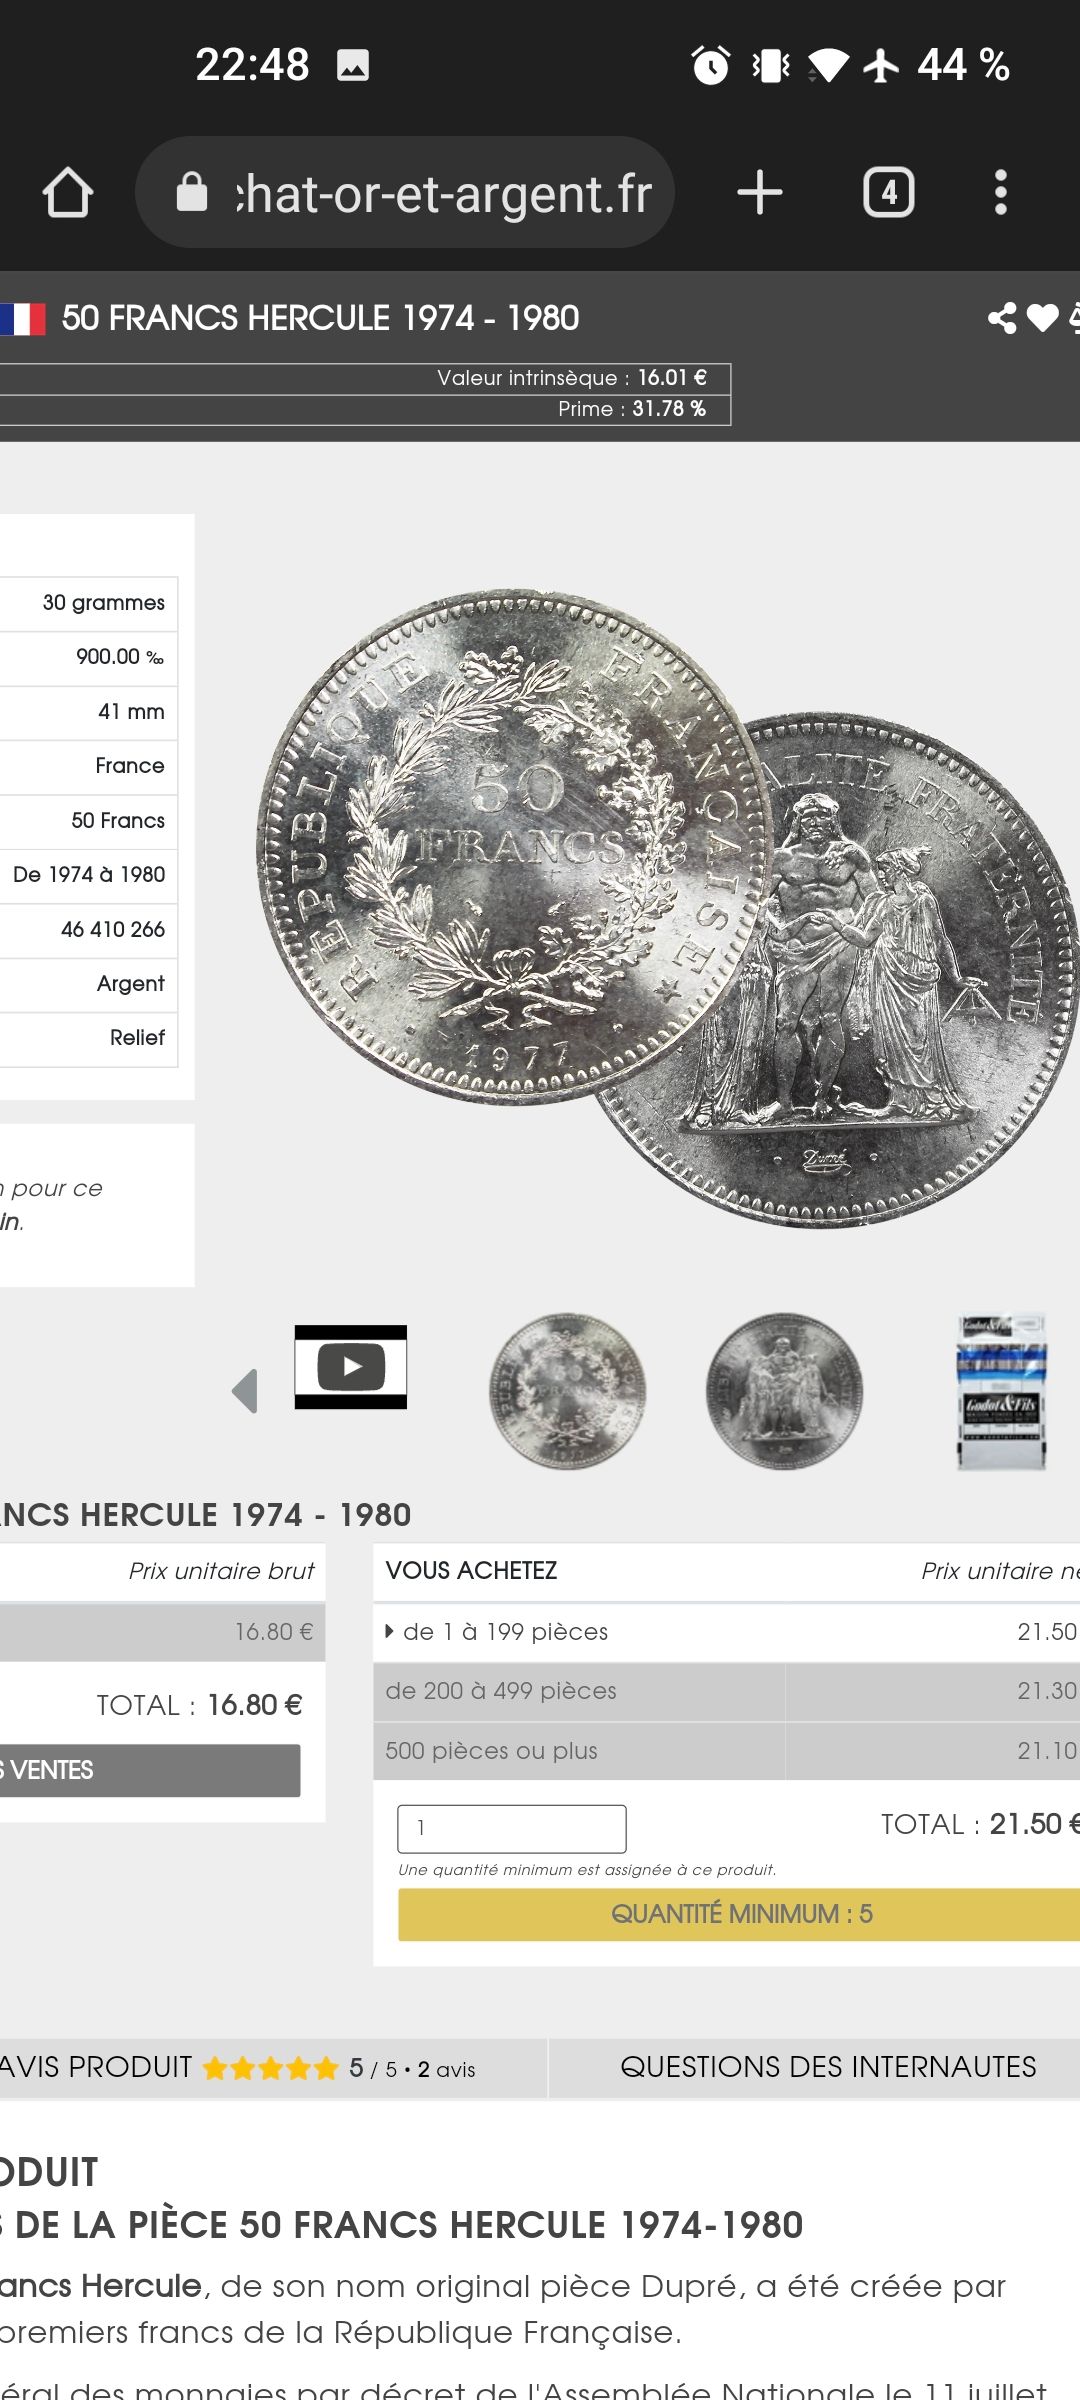Add coin to favorites with heart icon

[x=1042, y=318]
